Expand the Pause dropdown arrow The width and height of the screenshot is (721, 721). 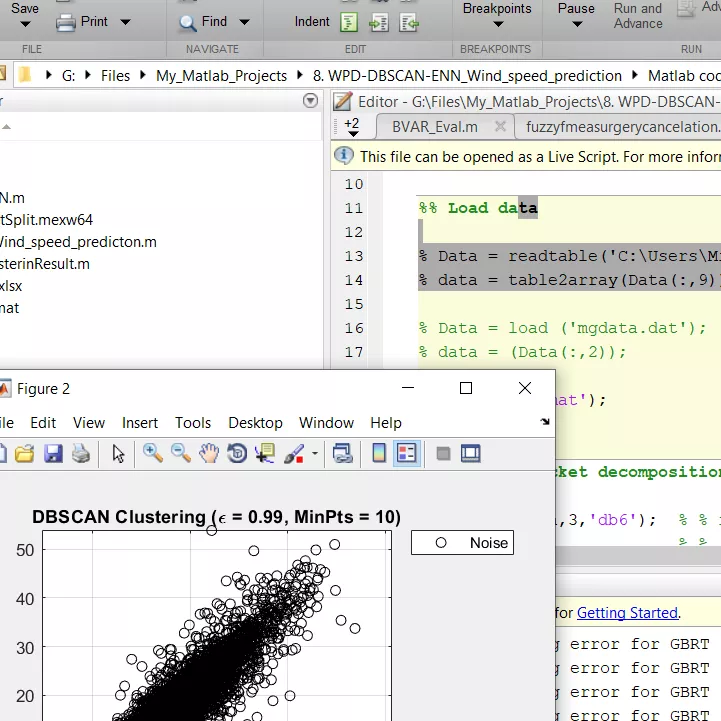(x=577, y=24)
